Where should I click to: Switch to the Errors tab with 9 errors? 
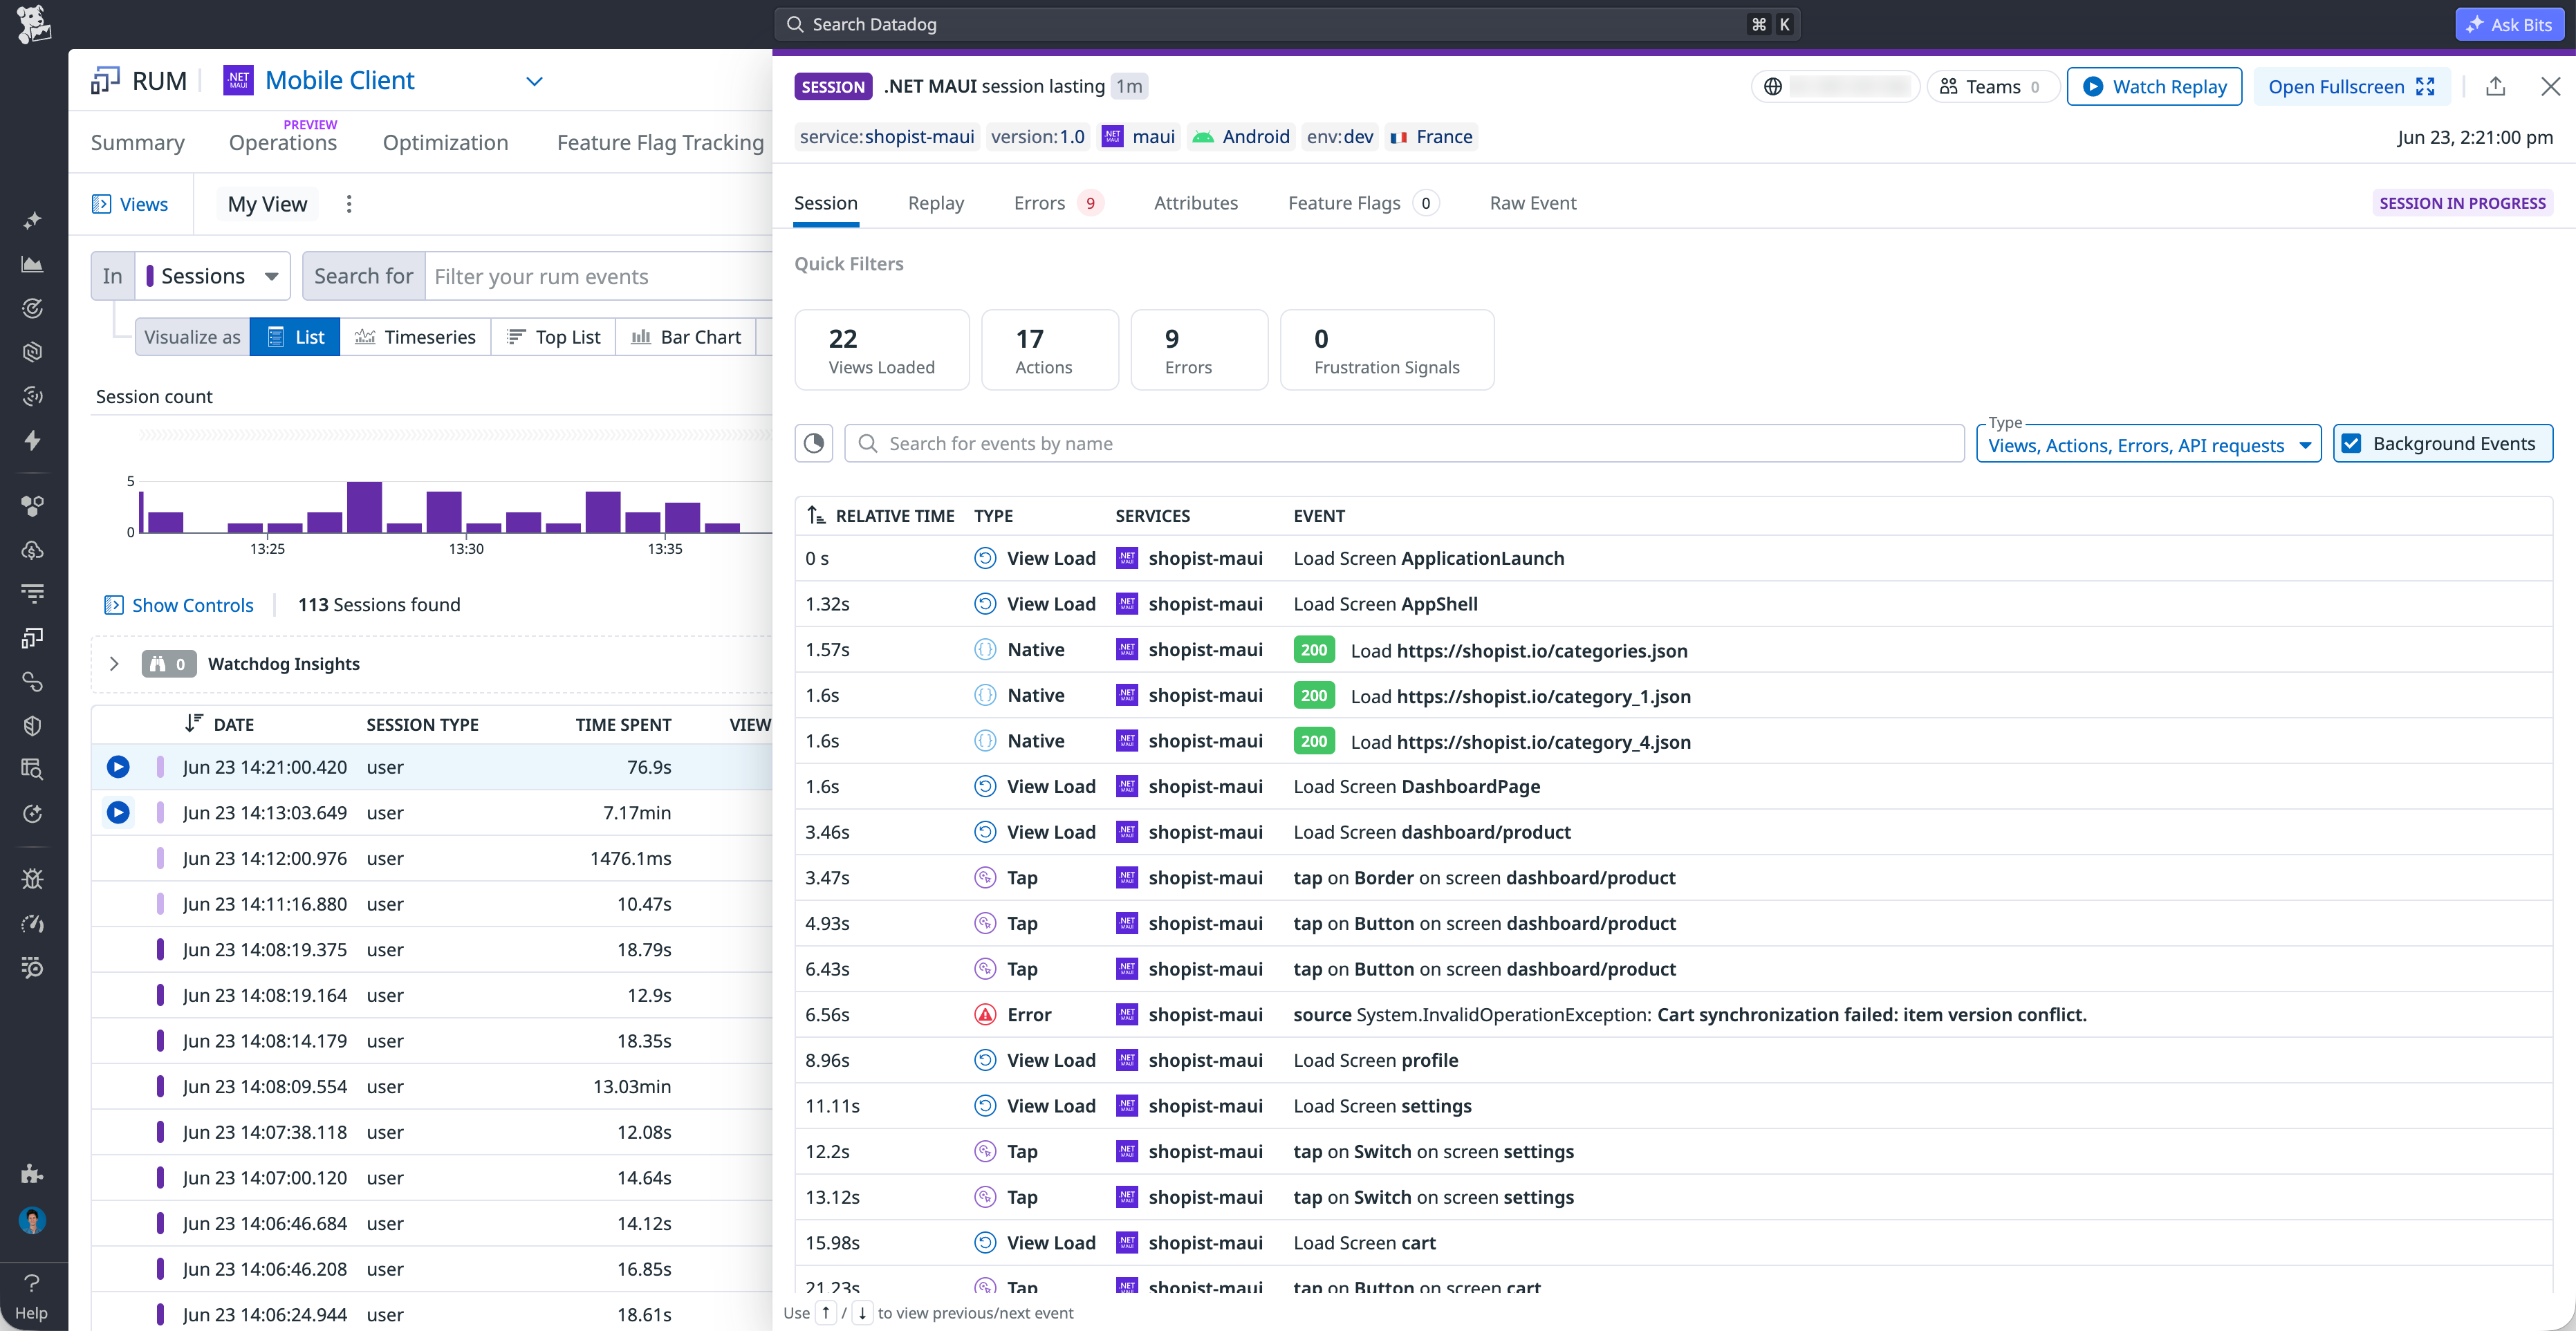(x=1058, y=203)
